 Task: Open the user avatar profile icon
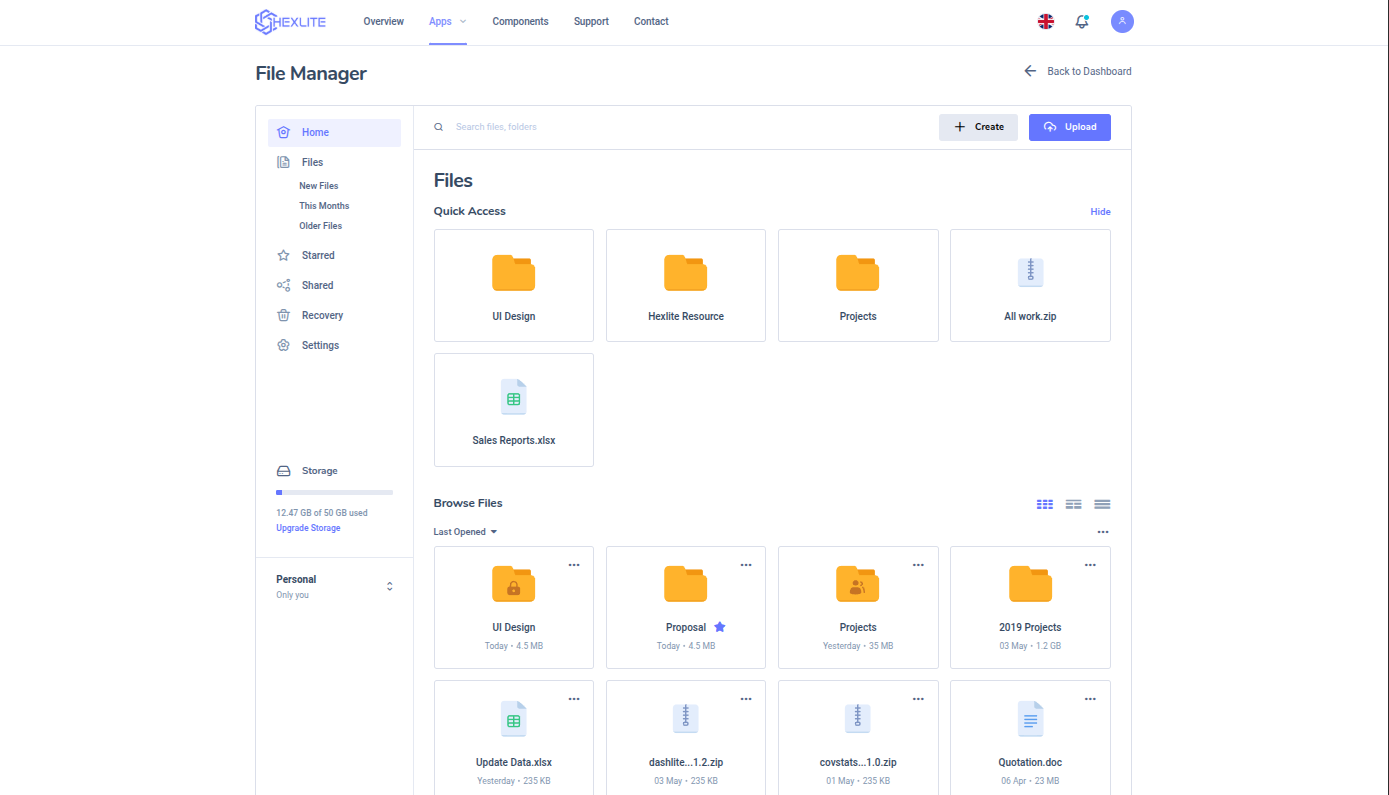tap(1122, 21)
